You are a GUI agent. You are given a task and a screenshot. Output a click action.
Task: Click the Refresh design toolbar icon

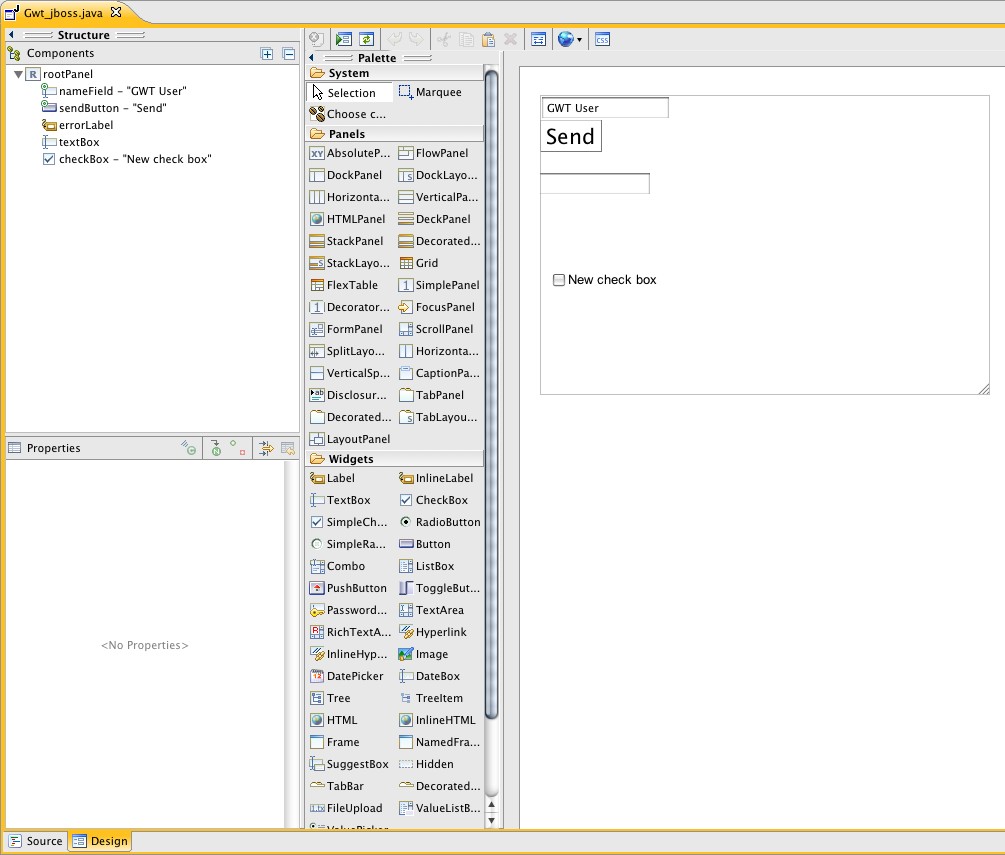(x=367, y=40)
